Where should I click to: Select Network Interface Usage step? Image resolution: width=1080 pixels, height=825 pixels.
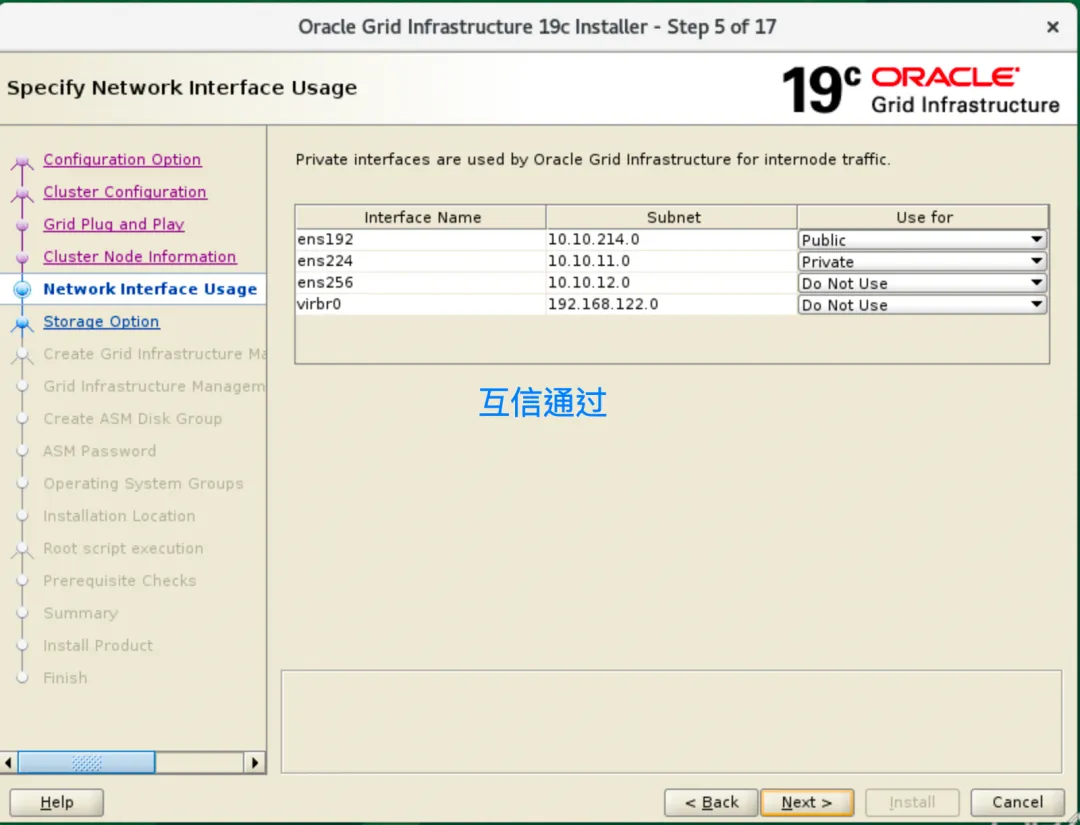coord(150,289)
